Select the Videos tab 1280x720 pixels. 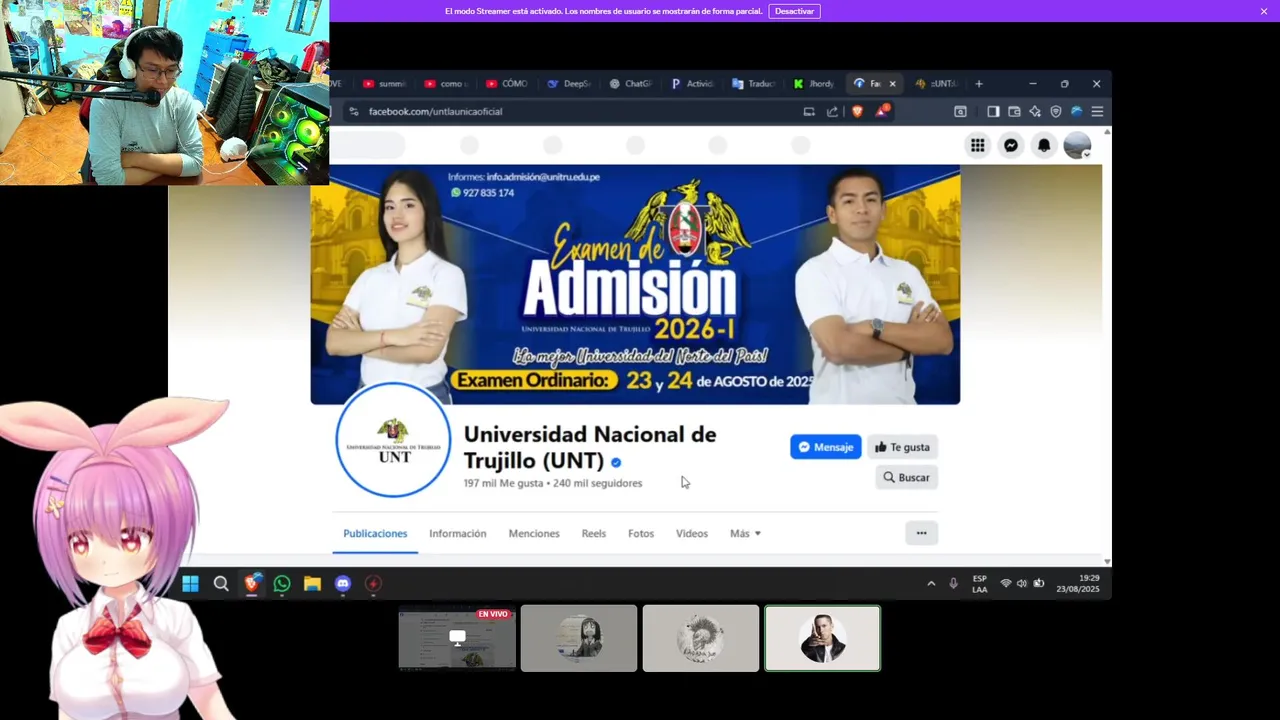(x=692, y=534)
